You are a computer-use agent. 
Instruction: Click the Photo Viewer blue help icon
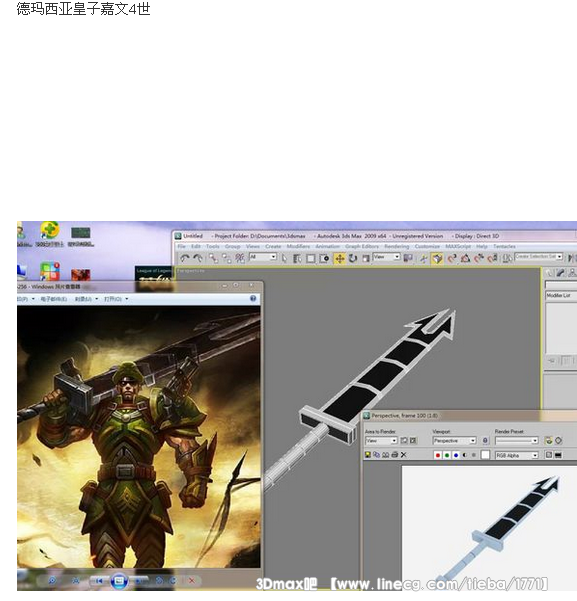point(253,299)
